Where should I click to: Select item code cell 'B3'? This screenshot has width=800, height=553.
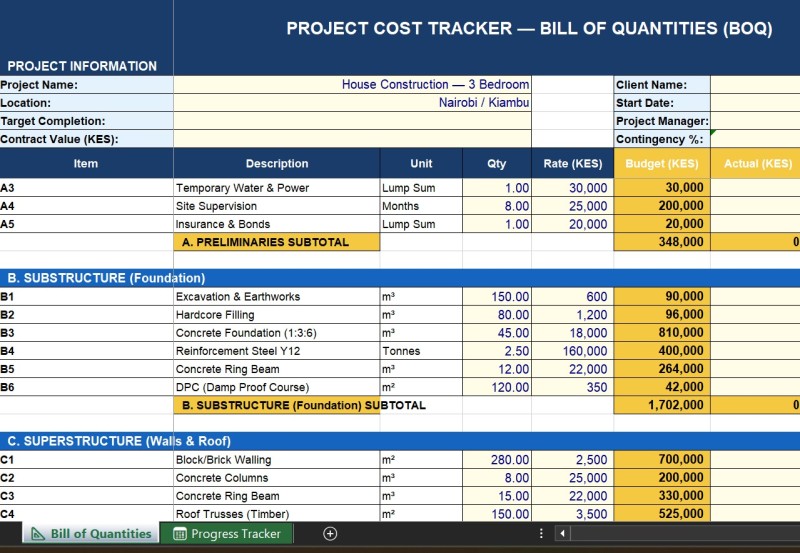(86, 333)
